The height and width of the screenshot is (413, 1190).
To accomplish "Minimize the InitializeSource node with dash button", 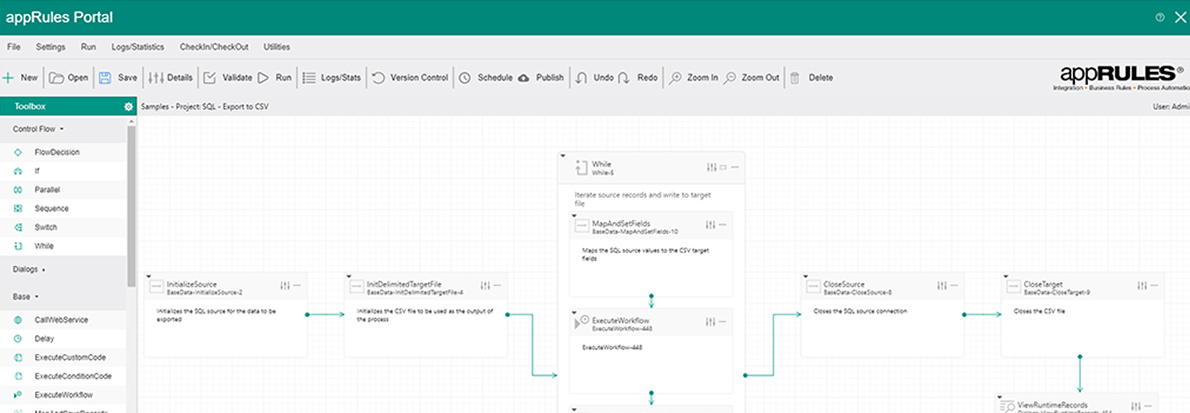I will coord(297,285).
